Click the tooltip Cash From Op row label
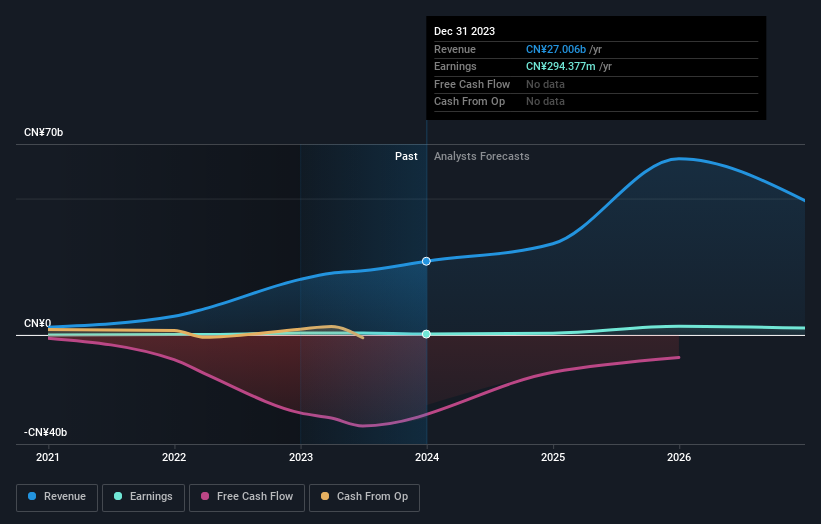The width and height of the screenshot is (821, 524). coord(469,102)
